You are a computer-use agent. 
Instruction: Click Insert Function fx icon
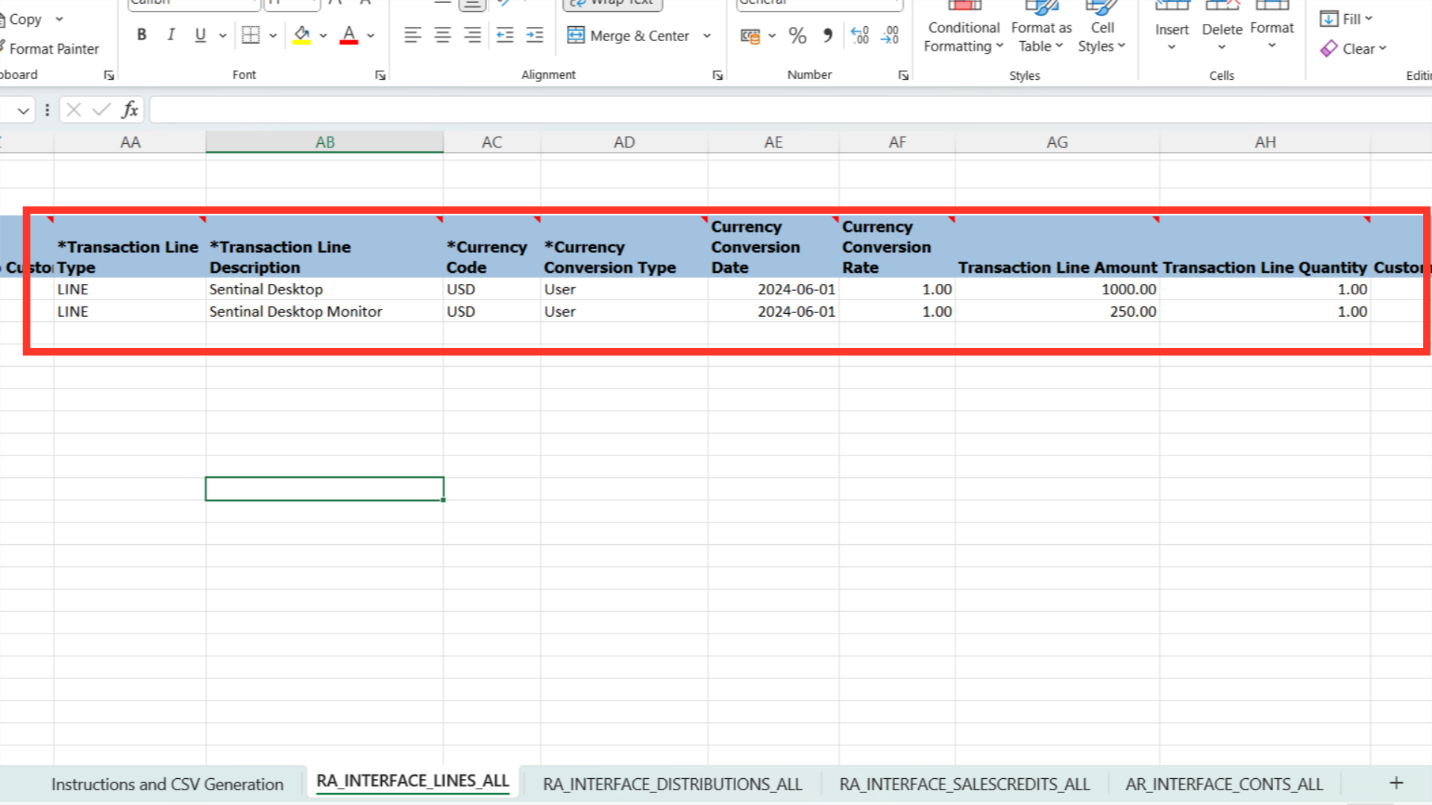pyautogui.click(x=130, y=110)
